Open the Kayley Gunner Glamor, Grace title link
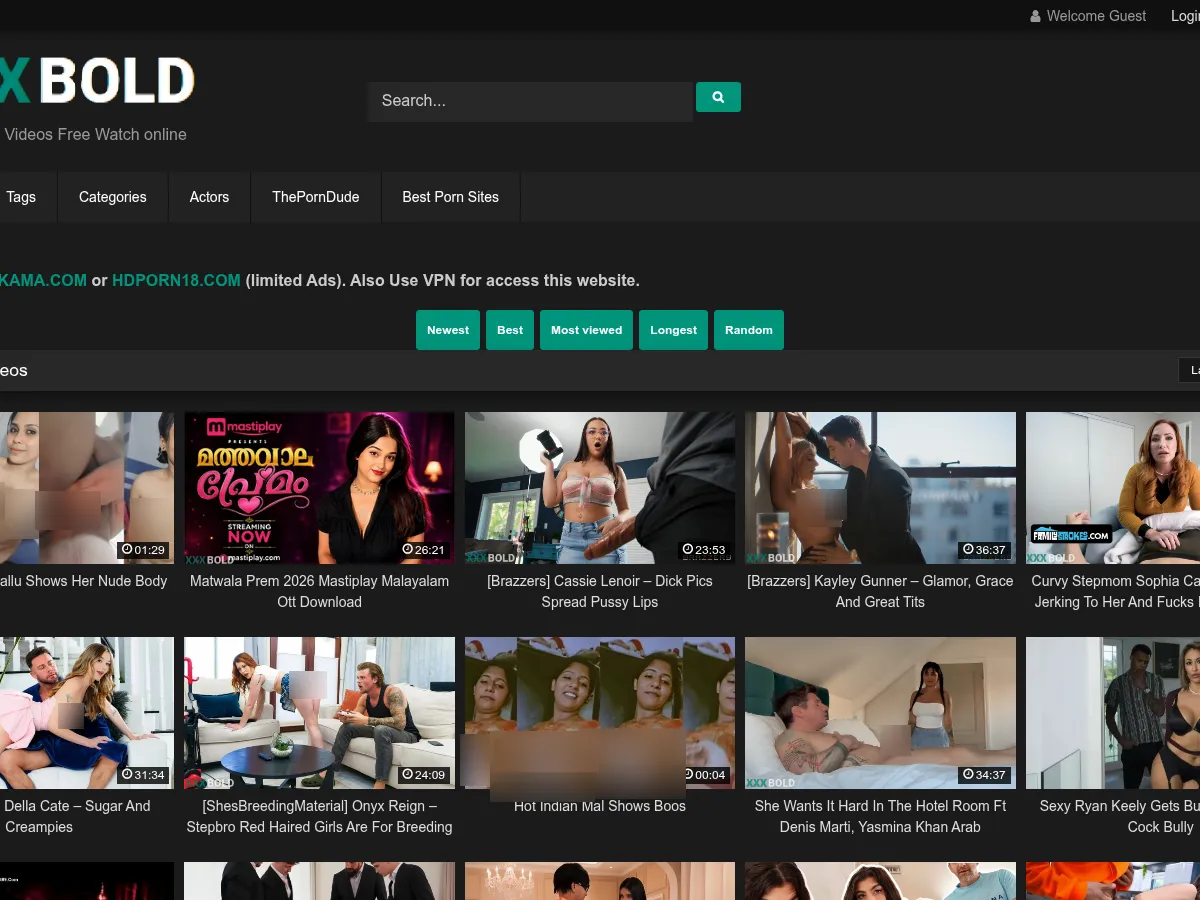 click(x=880, y=591)
